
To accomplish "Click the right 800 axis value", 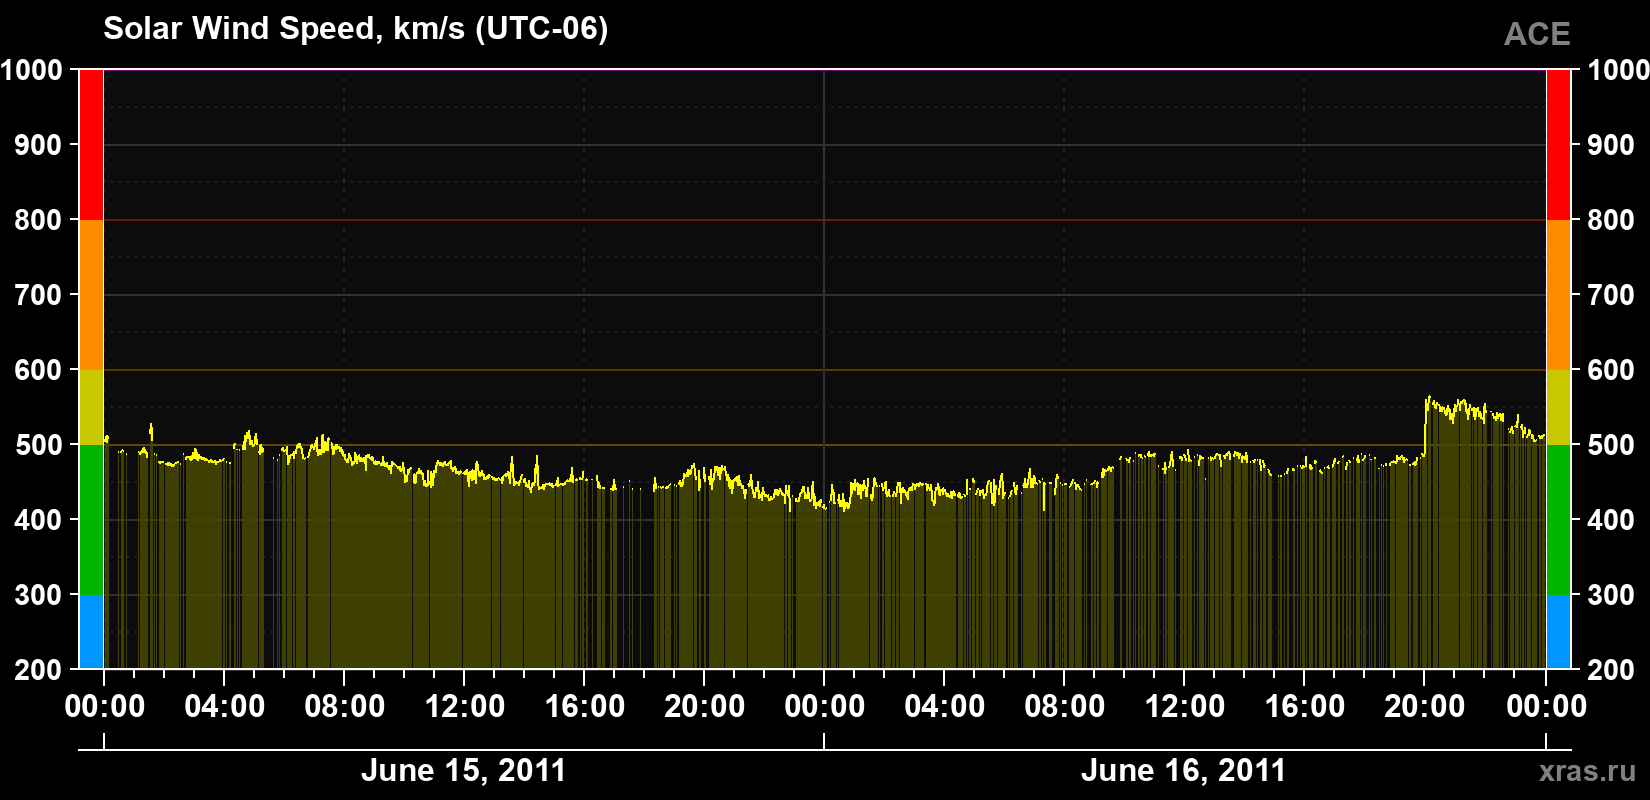I will (x=1612, y=220).
